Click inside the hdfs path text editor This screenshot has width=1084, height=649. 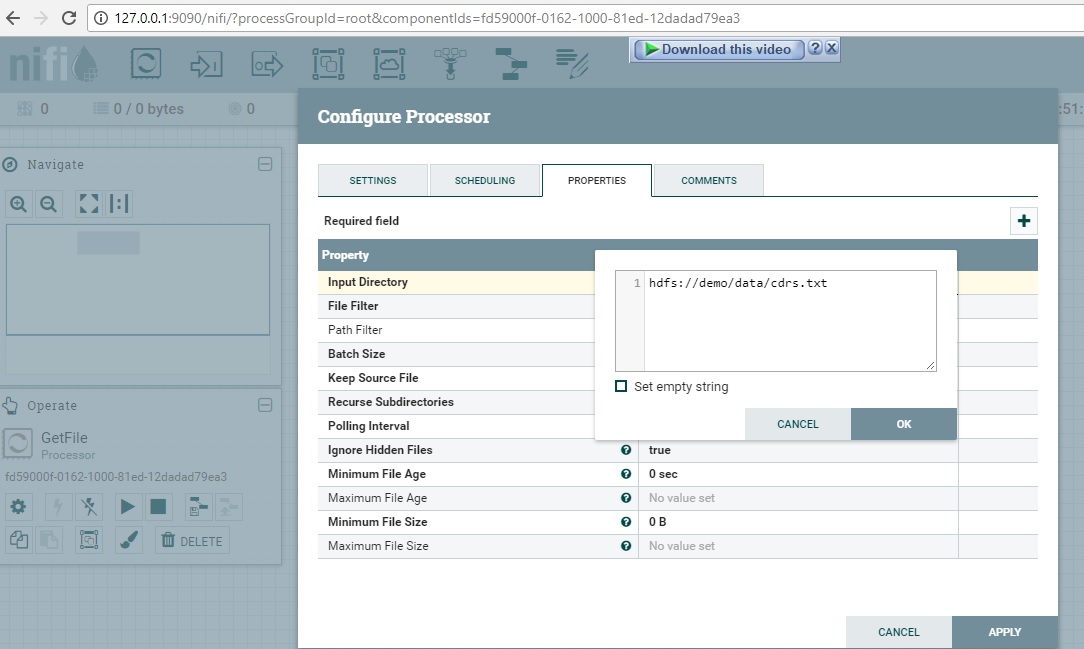789,320
